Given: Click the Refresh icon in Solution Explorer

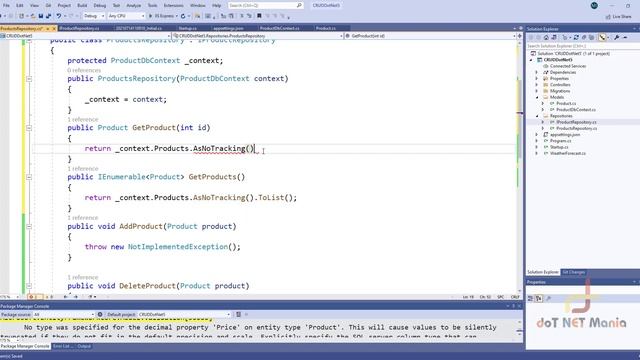Looking at the screenshot, I should [x=576, y=37].
